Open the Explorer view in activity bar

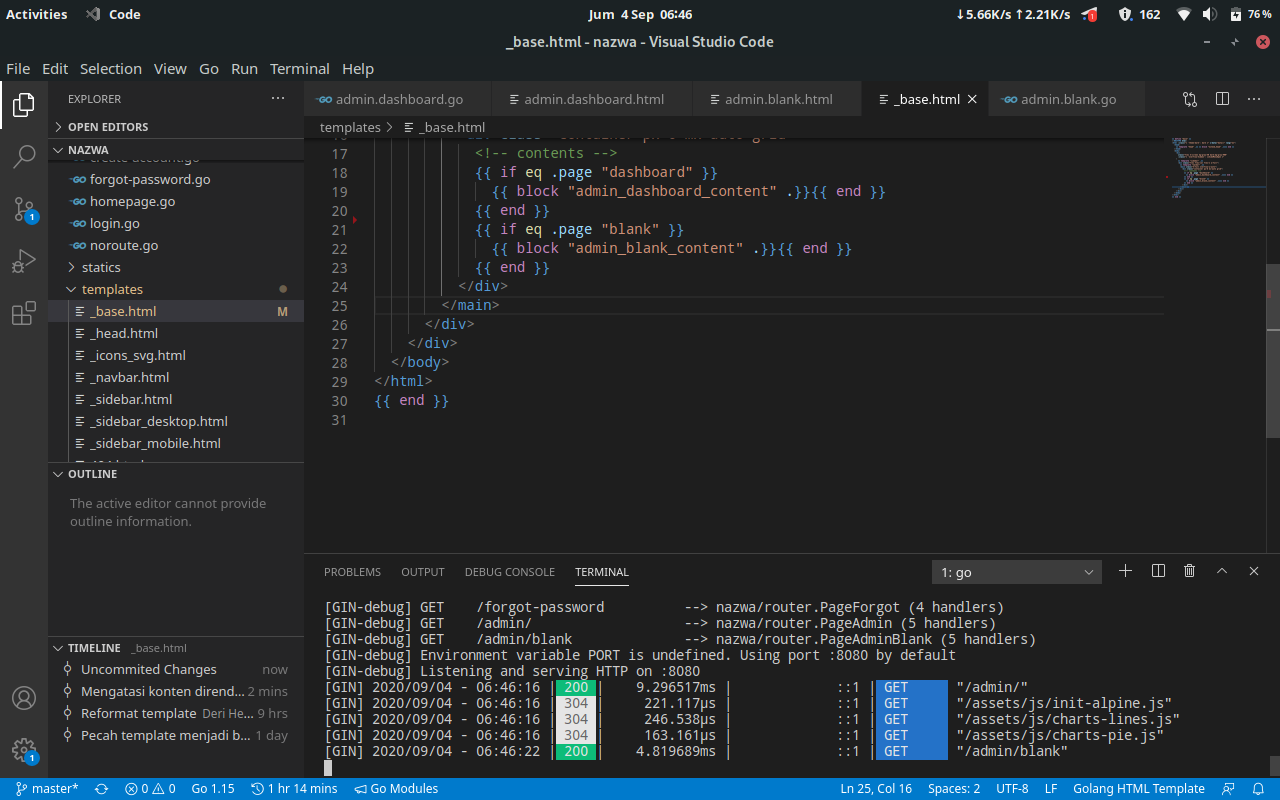click(x=24, y=104)
